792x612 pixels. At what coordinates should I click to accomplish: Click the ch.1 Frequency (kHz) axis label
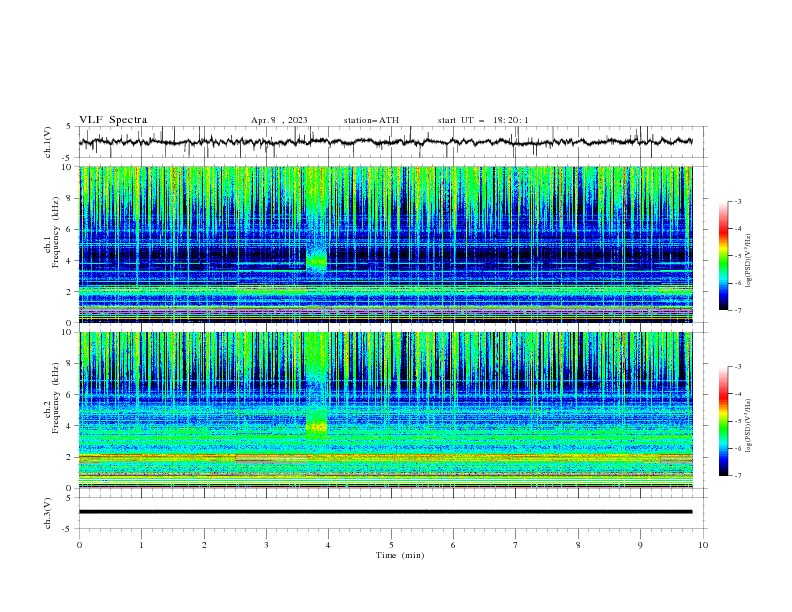coord(52,232)
